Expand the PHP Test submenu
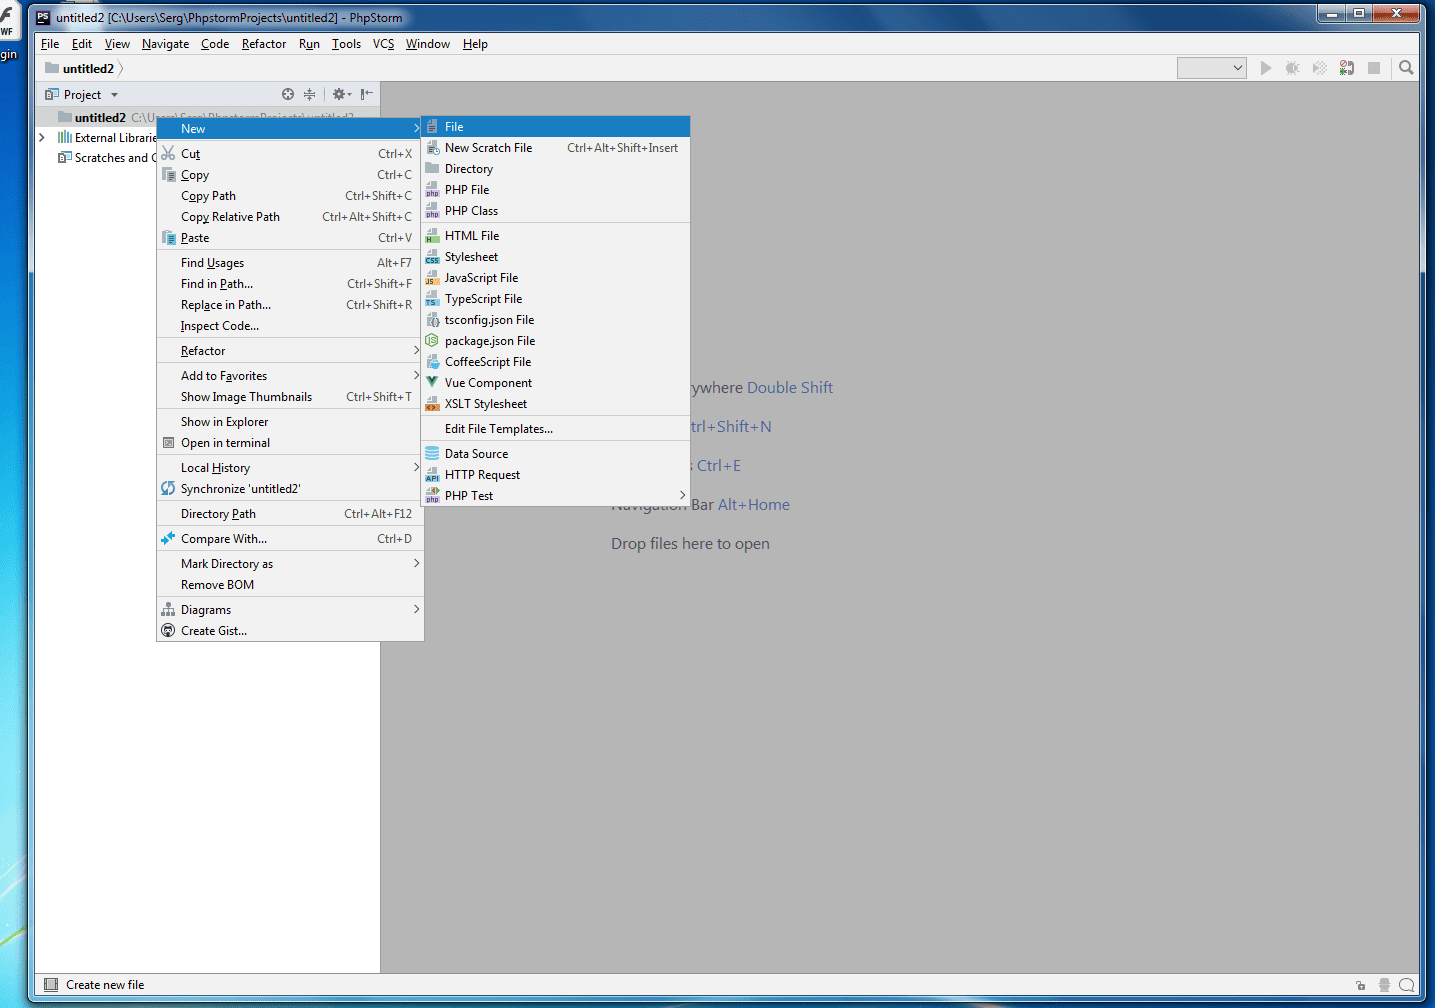This screenshot has height=1008, width=1435. coord(555,496)
